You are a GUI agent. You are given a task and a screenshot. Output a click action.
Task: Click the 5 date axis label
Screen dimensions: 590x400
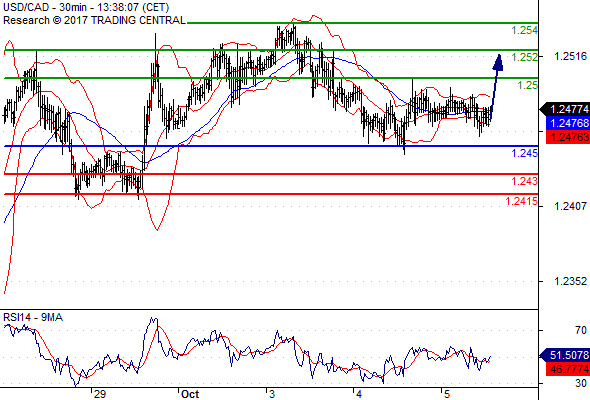click(447, 394)
